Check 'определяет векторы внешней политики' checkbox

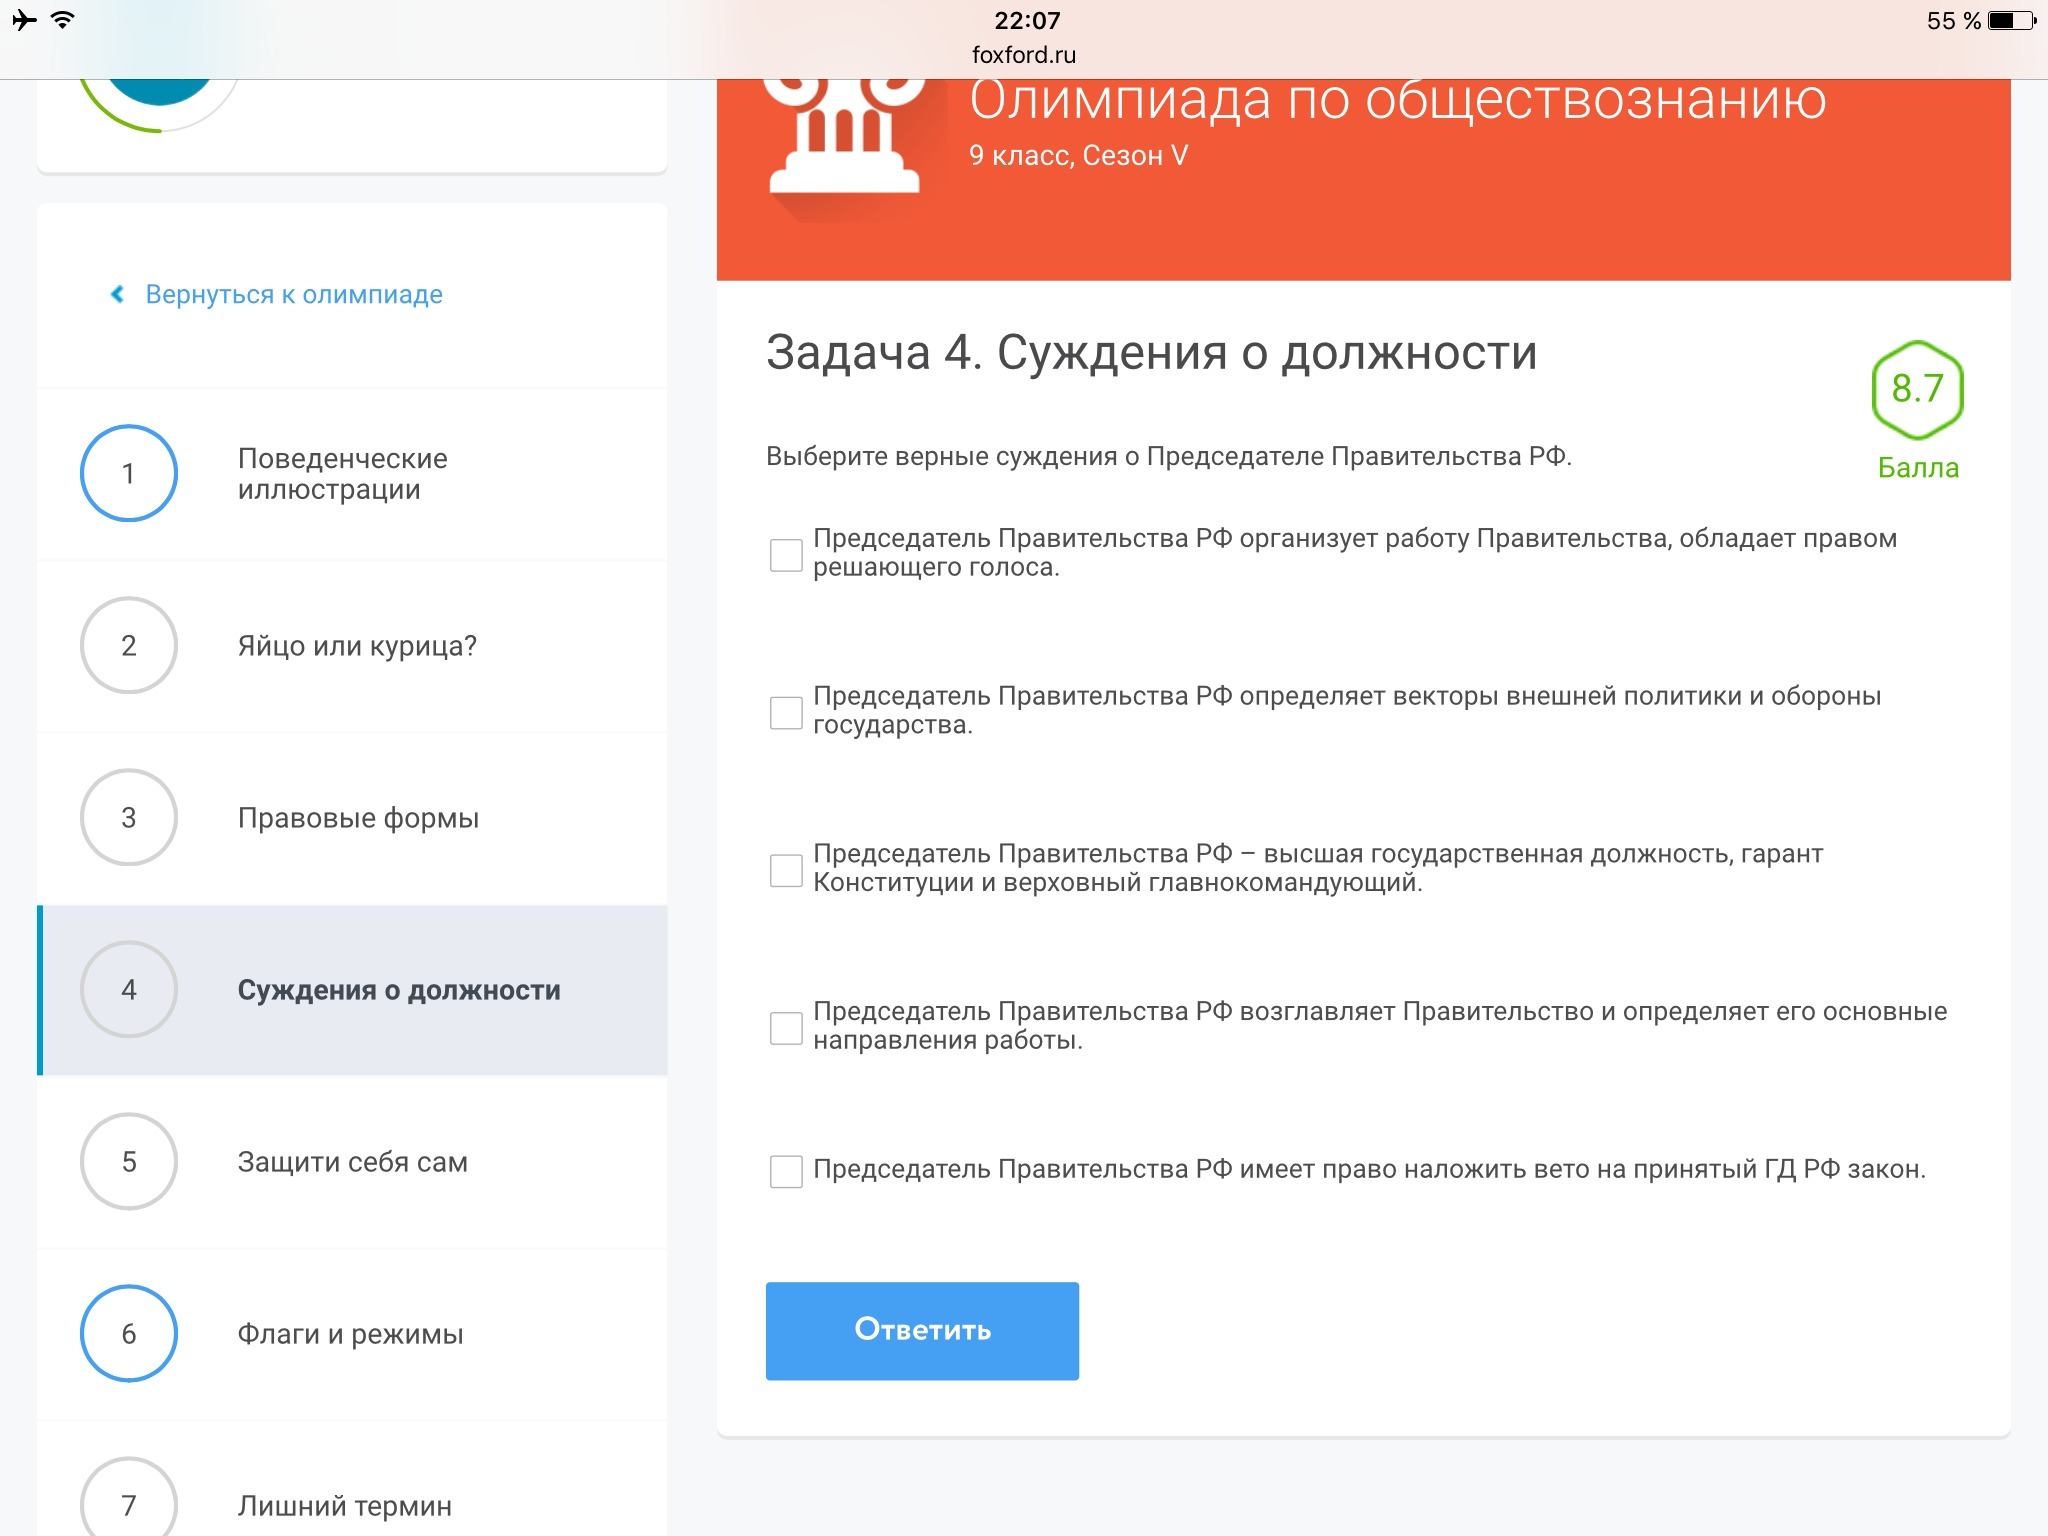786,712
